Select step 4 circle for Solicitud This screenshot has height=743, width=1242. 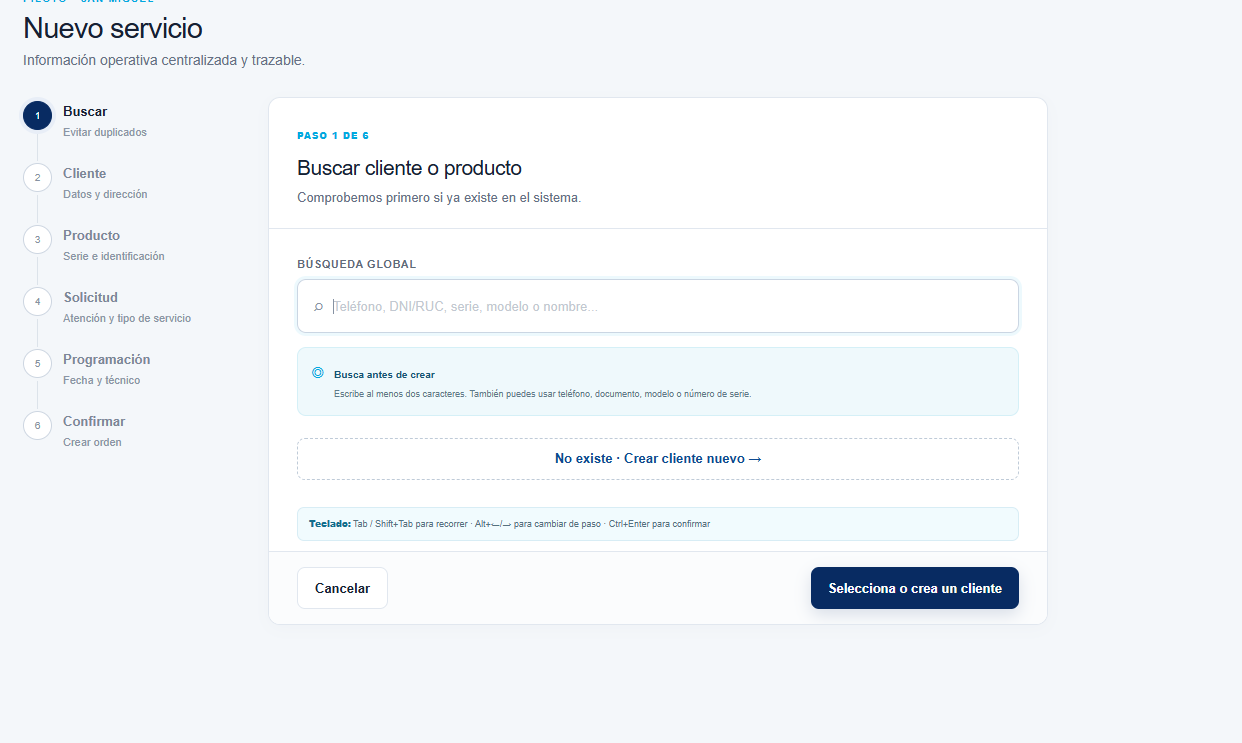37,302
